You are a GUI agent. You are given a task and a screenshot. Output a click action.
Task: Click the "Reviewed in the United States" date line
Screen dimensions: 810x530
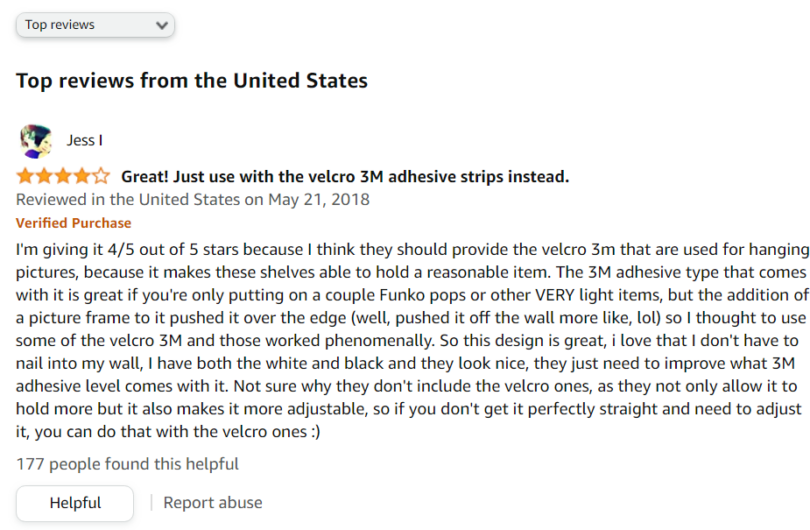tap(193, 200)
